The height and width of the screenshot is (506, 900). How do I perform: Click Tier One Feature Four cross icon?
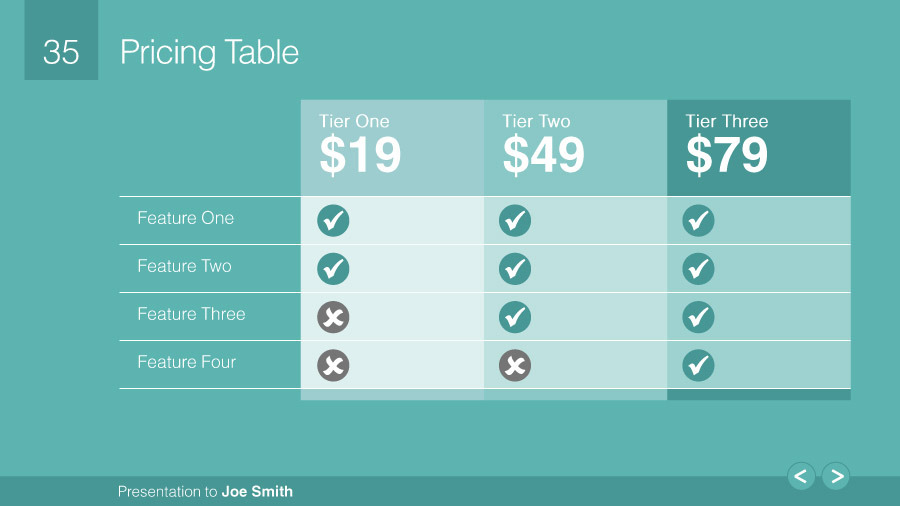pyautogui.click(x=333, y=365)
